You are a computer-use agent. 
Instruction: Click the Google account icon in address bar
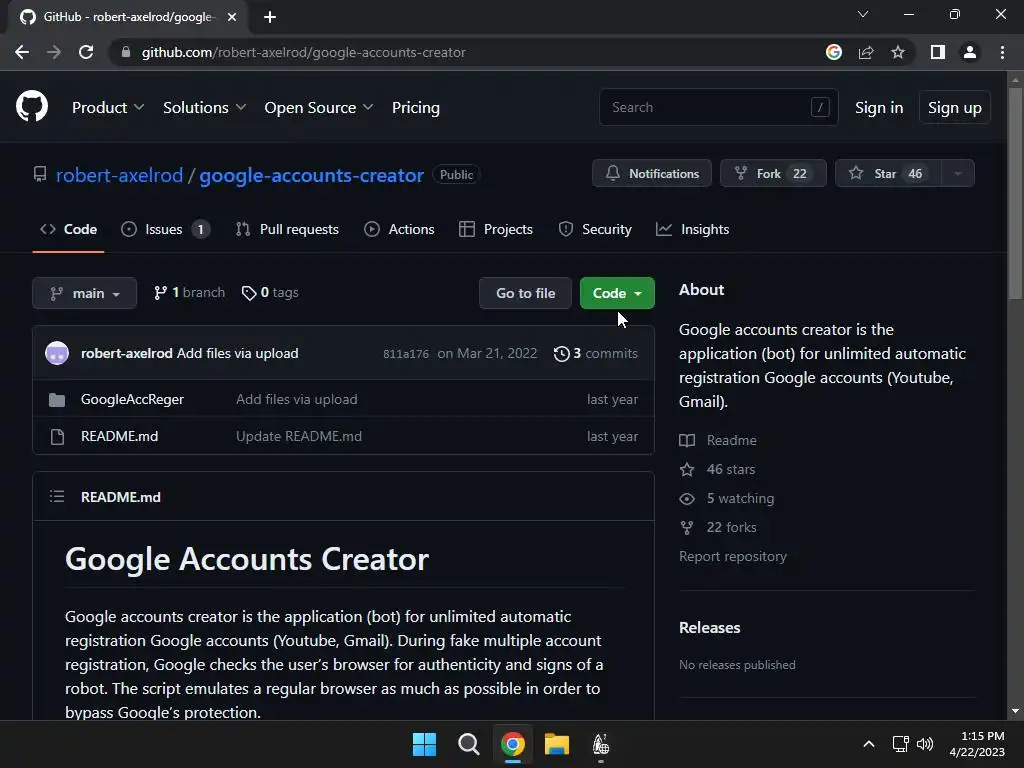(833, 52)
